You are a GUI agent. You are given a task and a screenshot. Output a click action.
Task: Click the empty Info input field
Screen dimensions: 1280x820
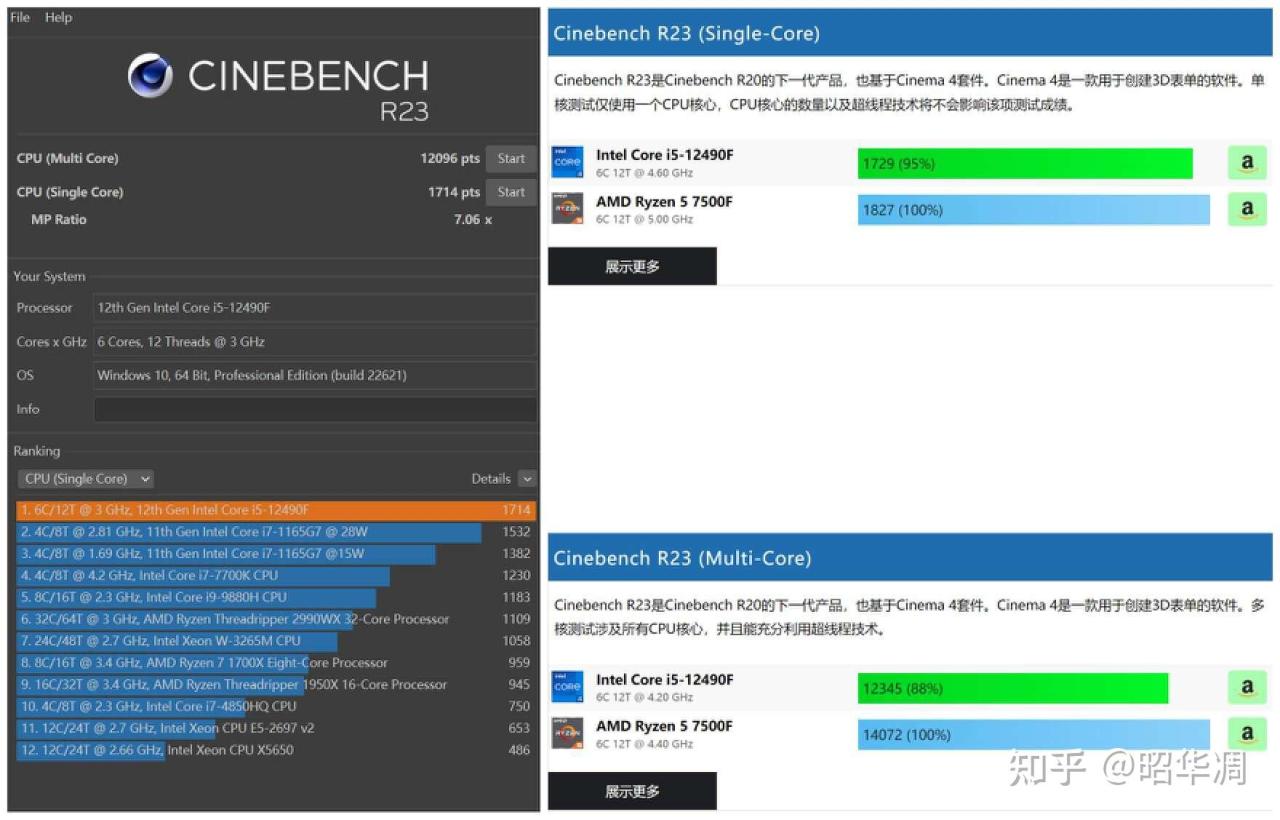(x=314, y=409)
